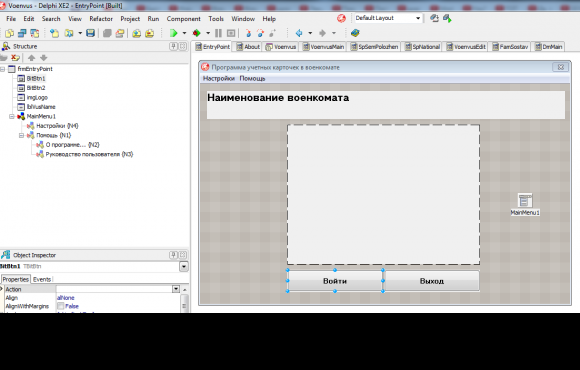580x370 pixels.
Task: Click the Set Debug Desktop icon
Action: click(447, 18)
